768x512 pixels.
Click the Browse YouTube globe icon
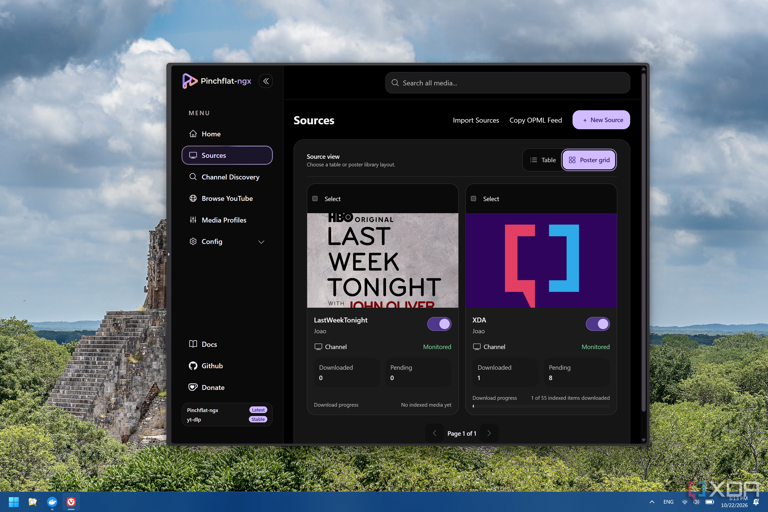click(193, 198)
